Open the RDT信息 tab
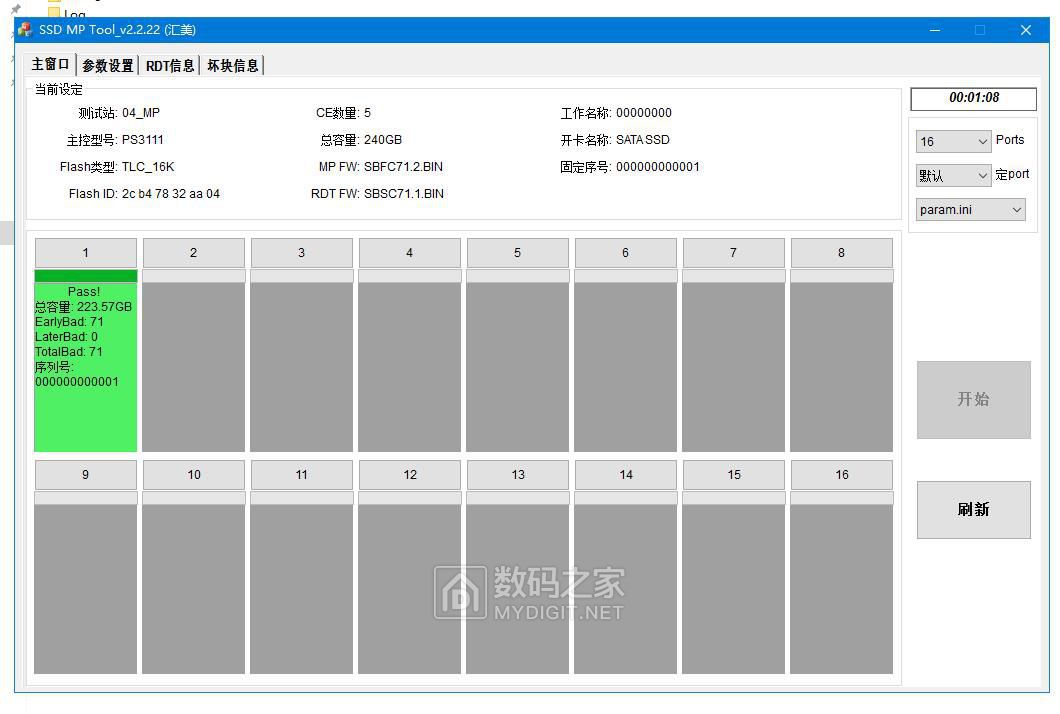 tap(170, 66)
